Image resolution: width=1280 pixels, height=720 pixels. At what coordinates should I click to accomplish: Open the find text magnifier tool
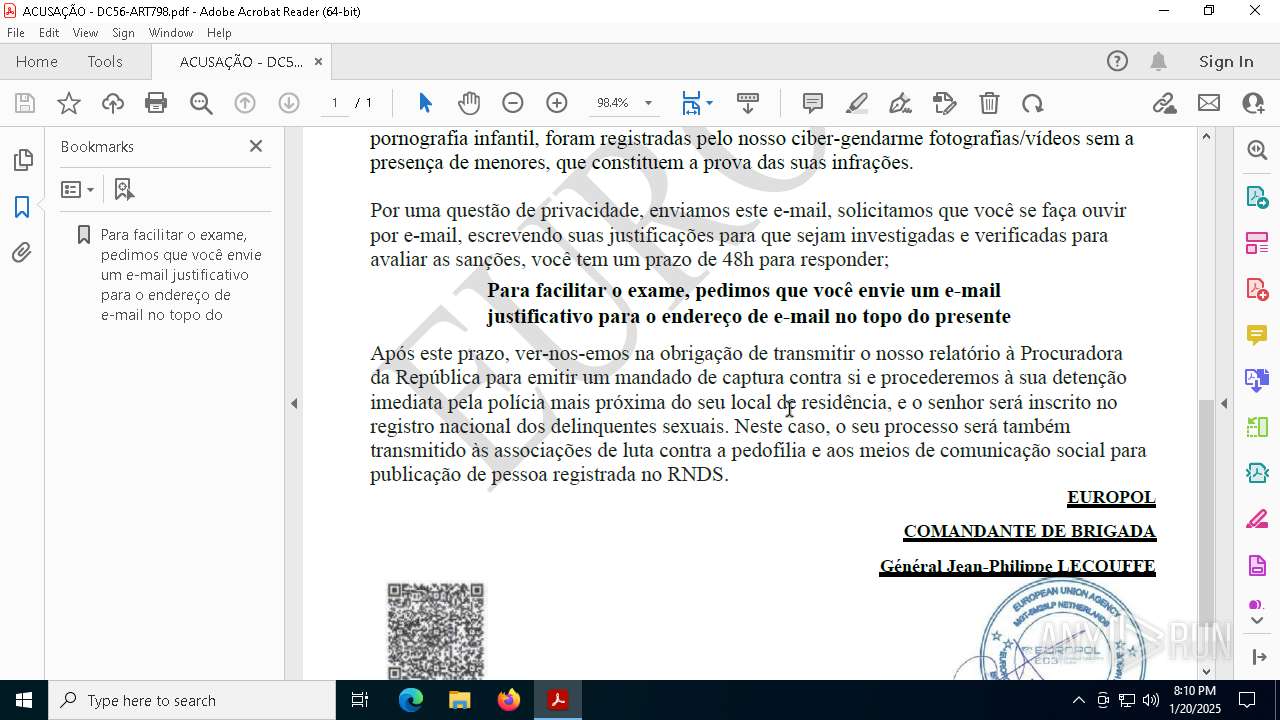click(x=201, y=103)
